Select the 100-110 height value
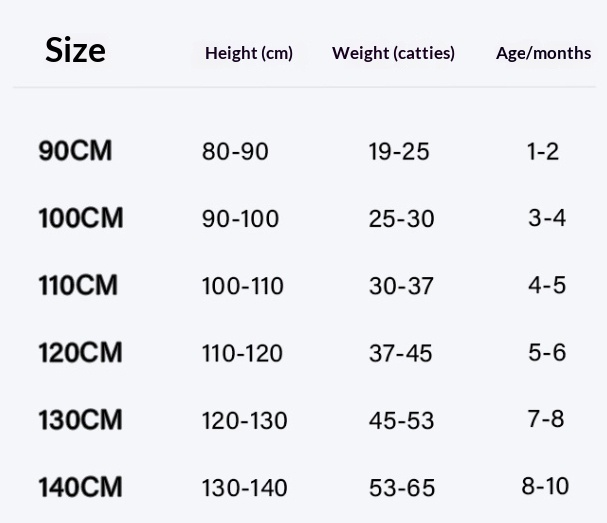Screen dimensions: 607x523 pos(243,286)
